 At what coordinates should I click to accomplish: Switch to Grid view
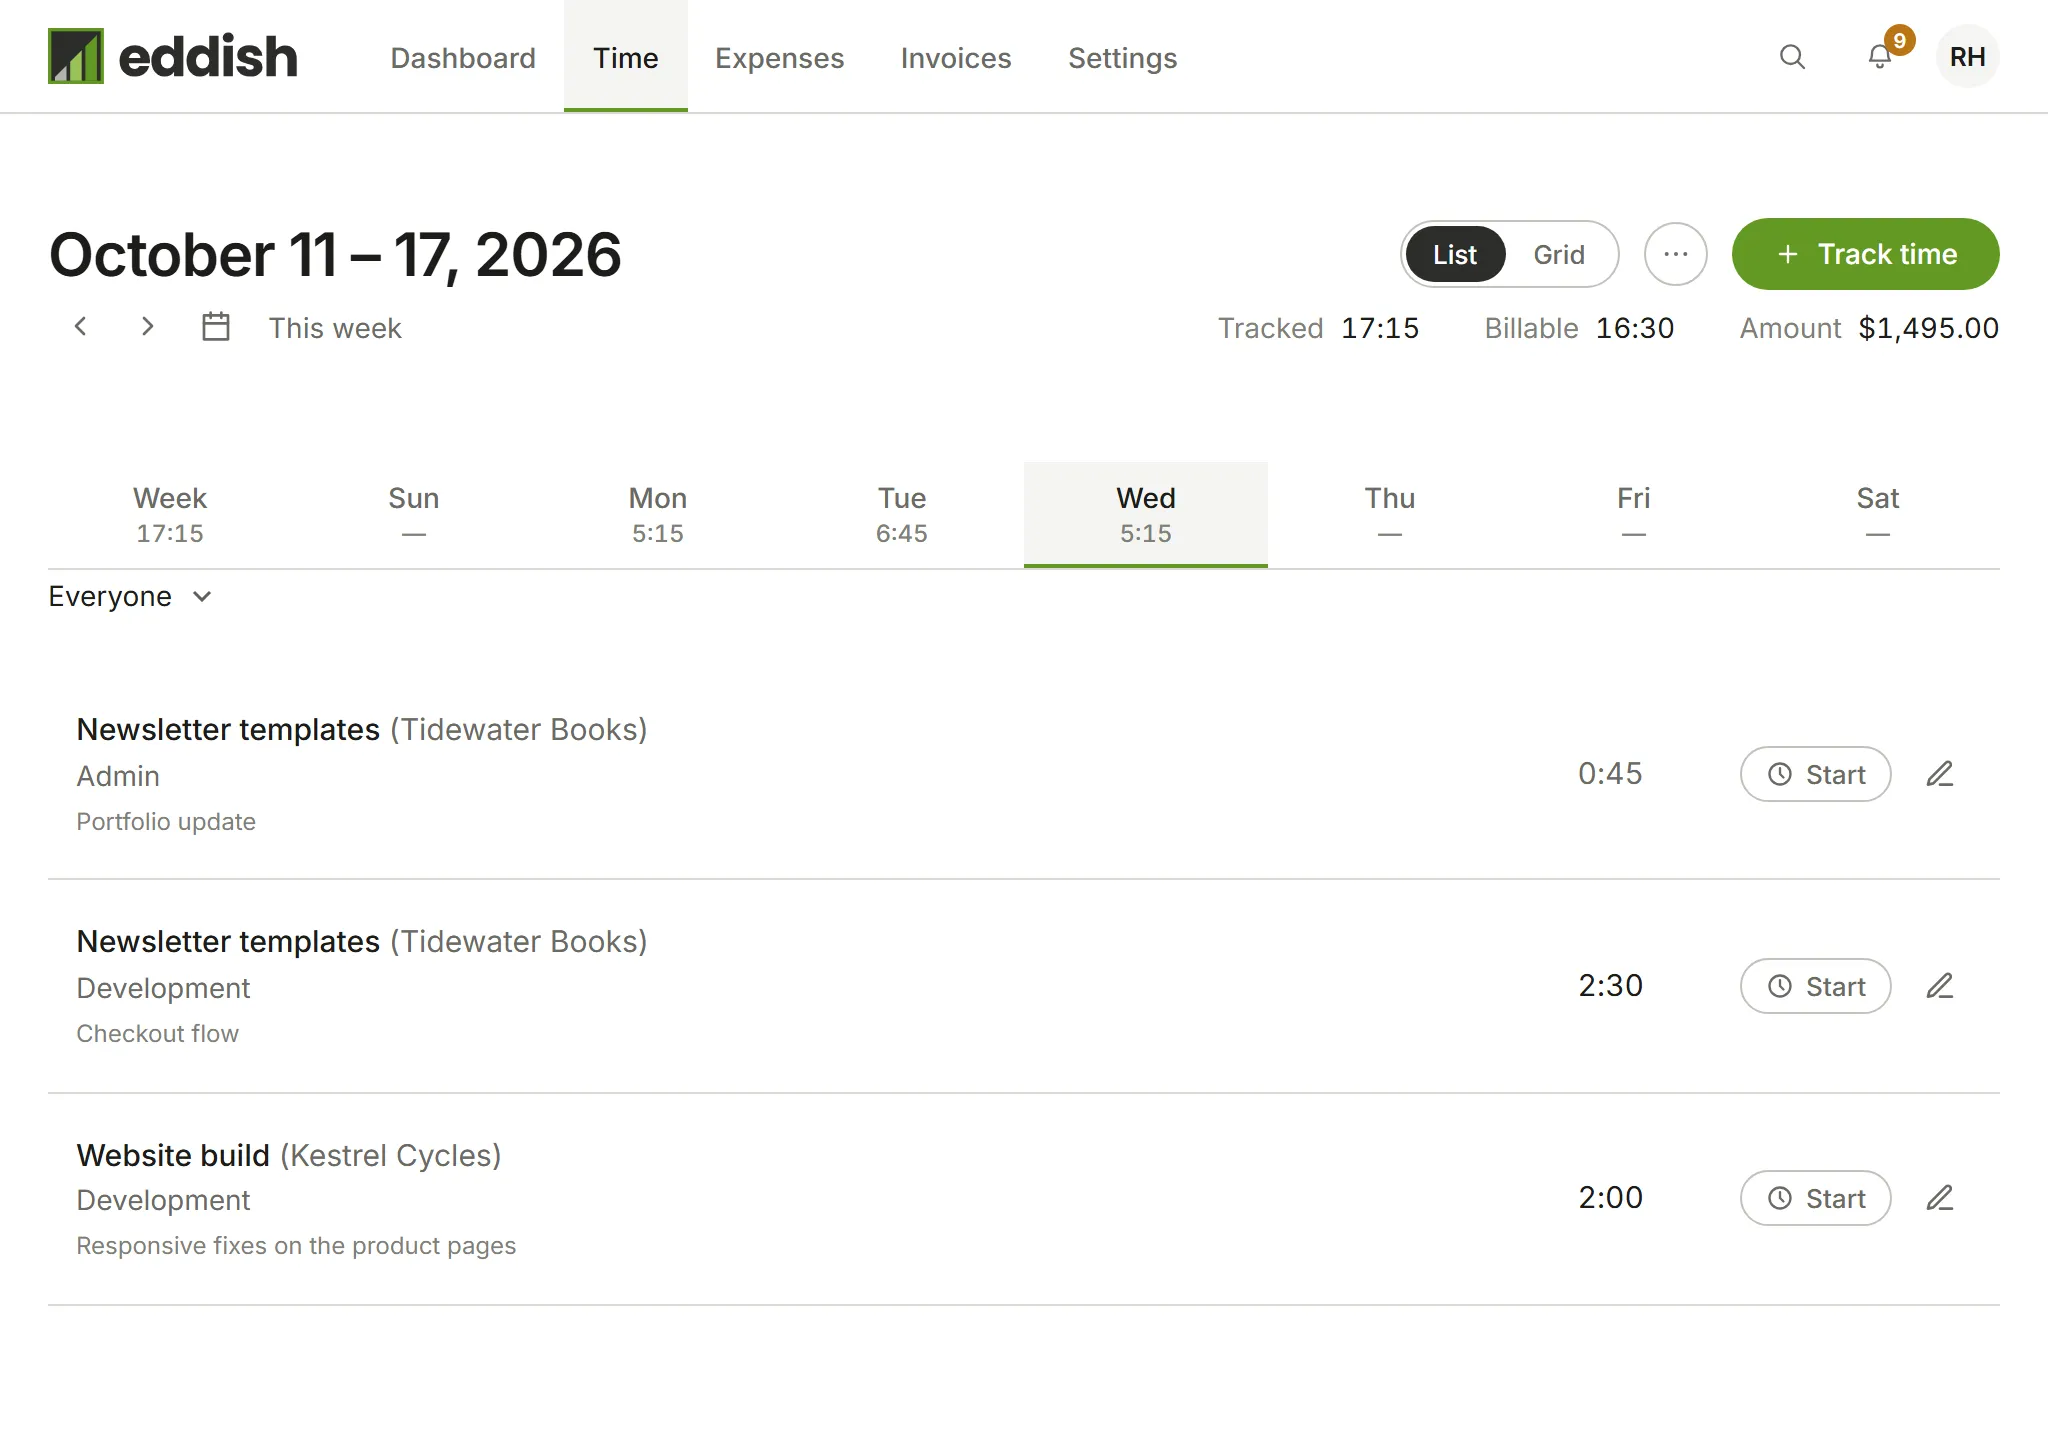1559,254
